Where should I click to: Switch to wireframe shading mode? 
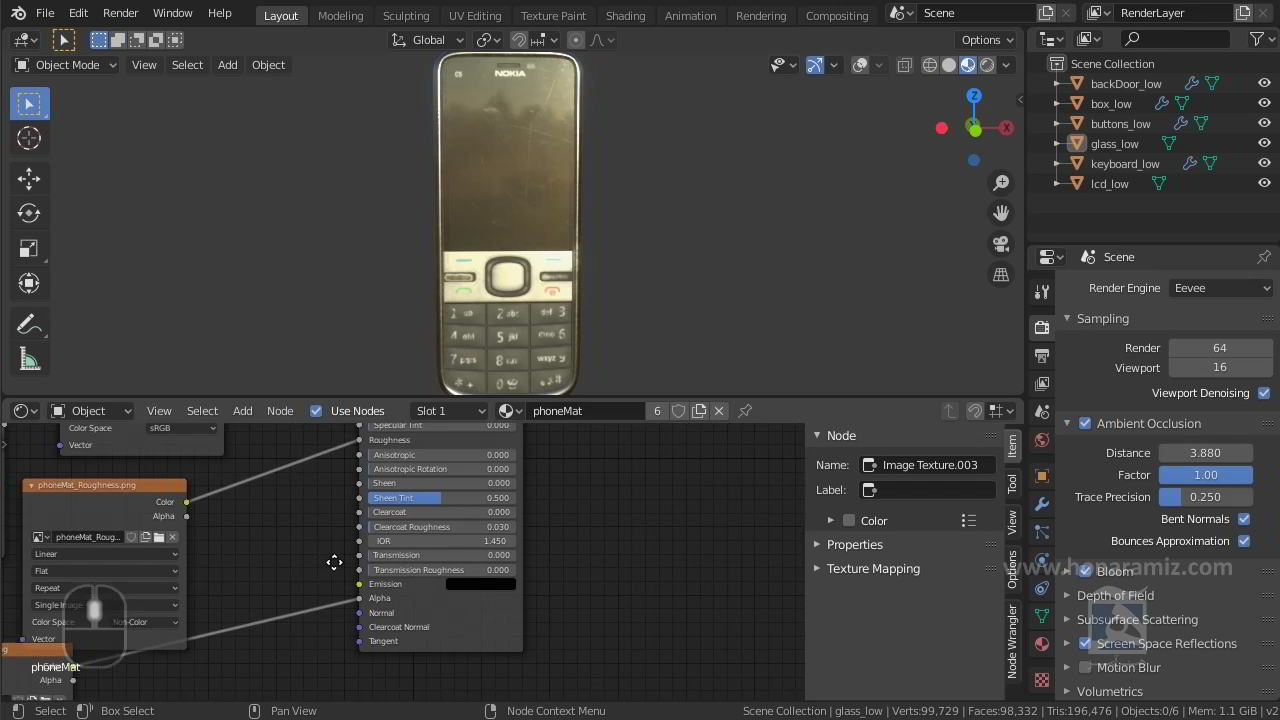coord(930,65)
